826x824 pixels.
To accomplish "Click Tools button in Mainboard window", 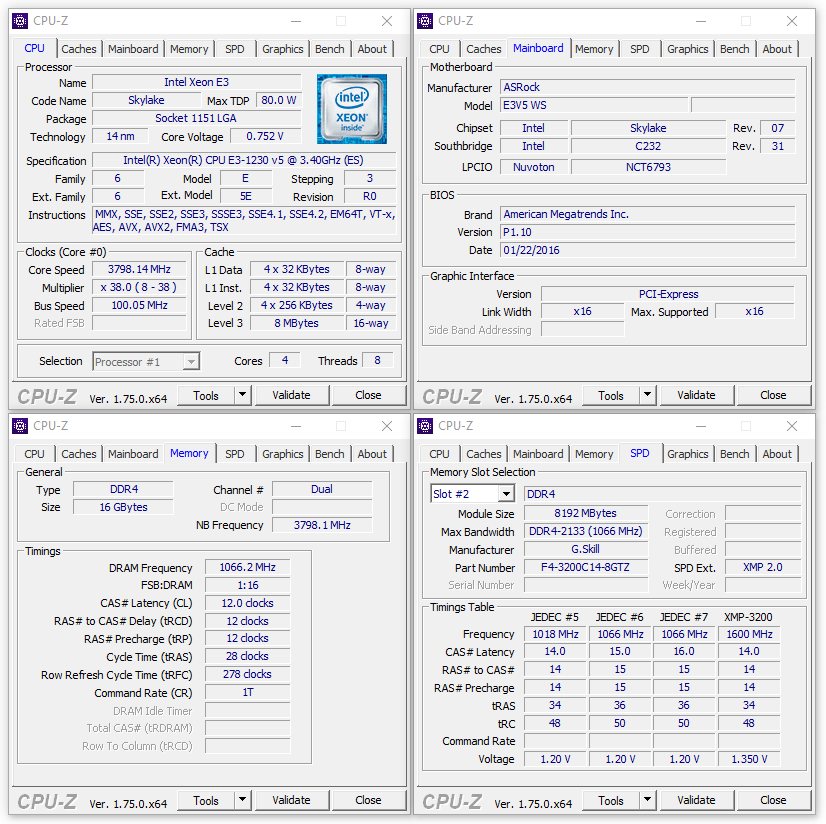I will click(611, 395).
